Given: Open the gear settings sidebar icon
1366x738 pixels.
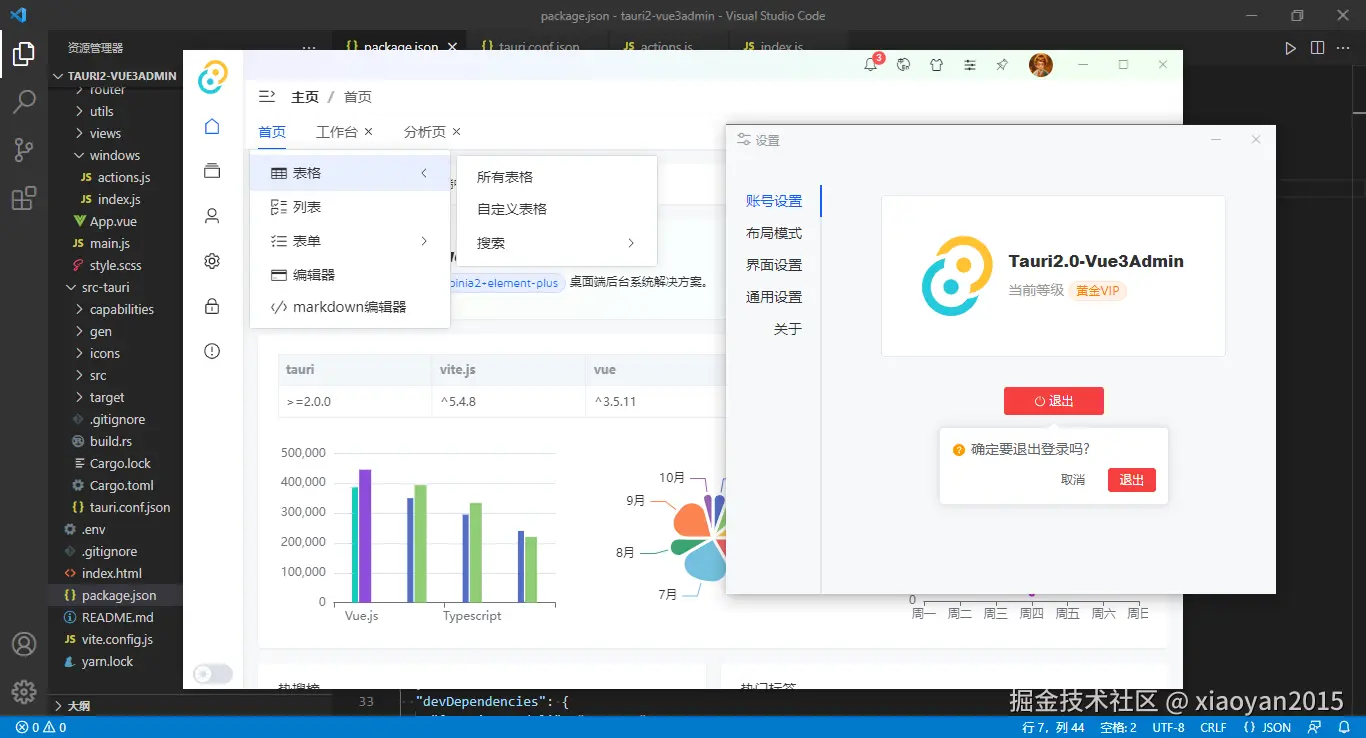Looking at the screenshot, I should pos(212,261).
